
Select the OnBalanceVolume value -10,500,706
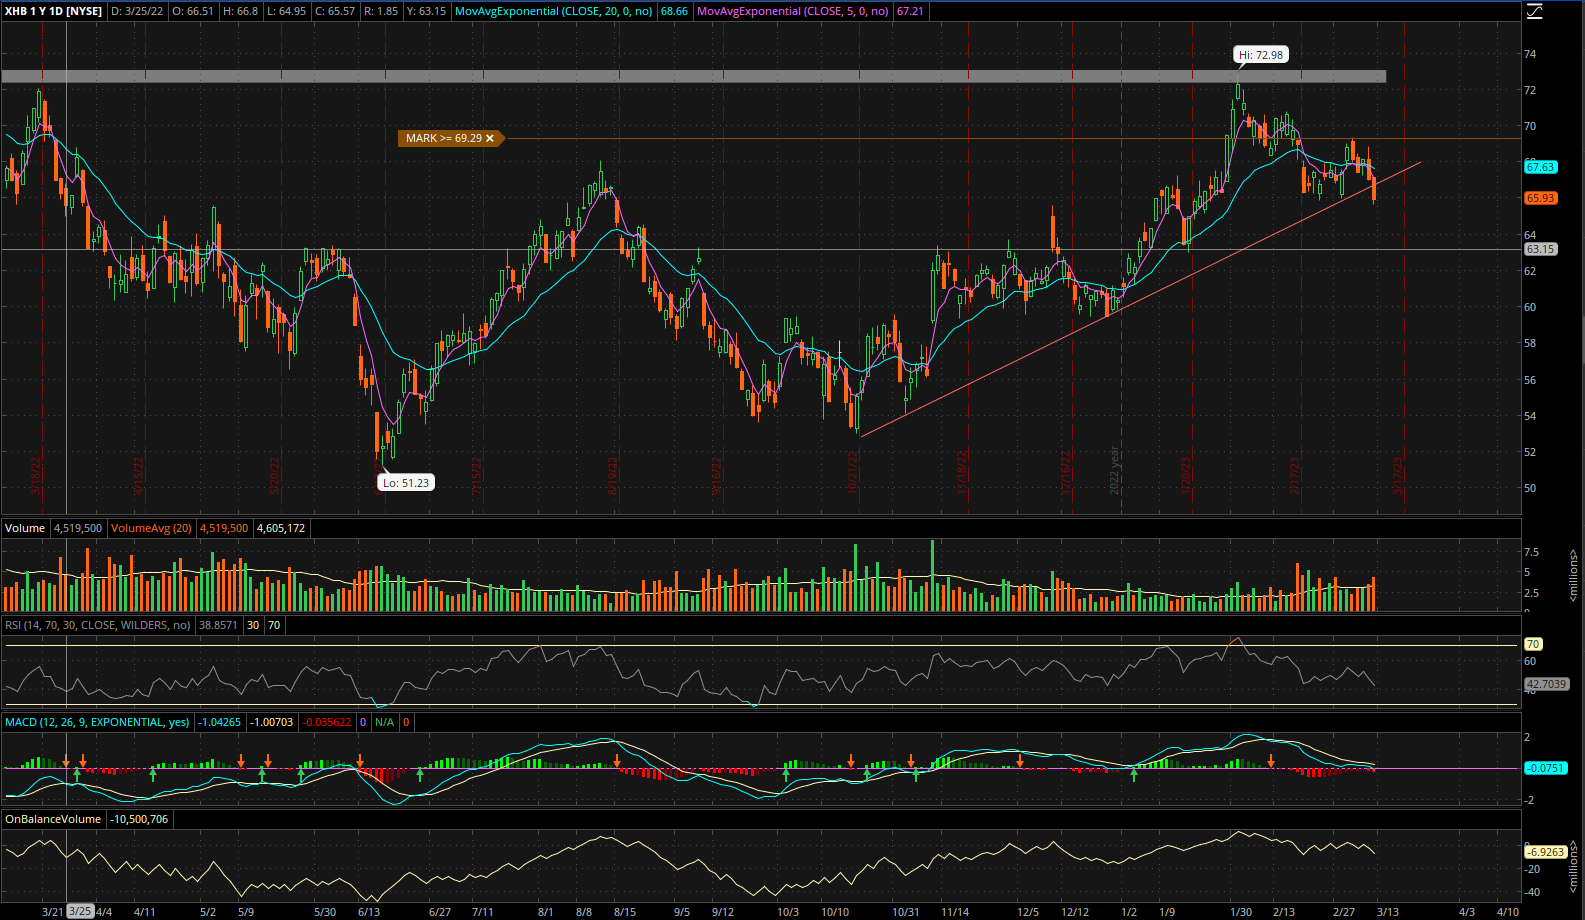coord(140,819)
